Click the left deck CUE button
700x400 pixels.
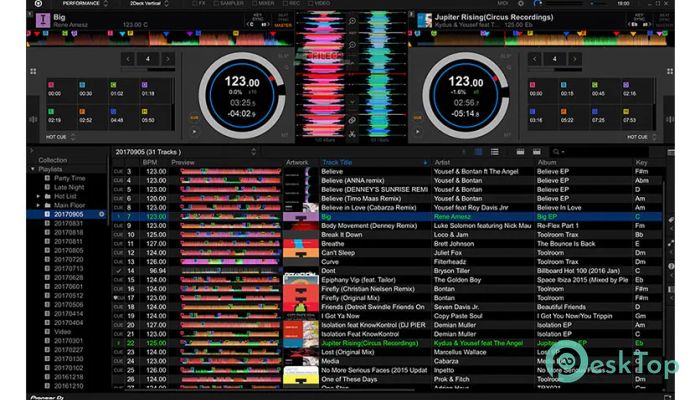[194, 118]
